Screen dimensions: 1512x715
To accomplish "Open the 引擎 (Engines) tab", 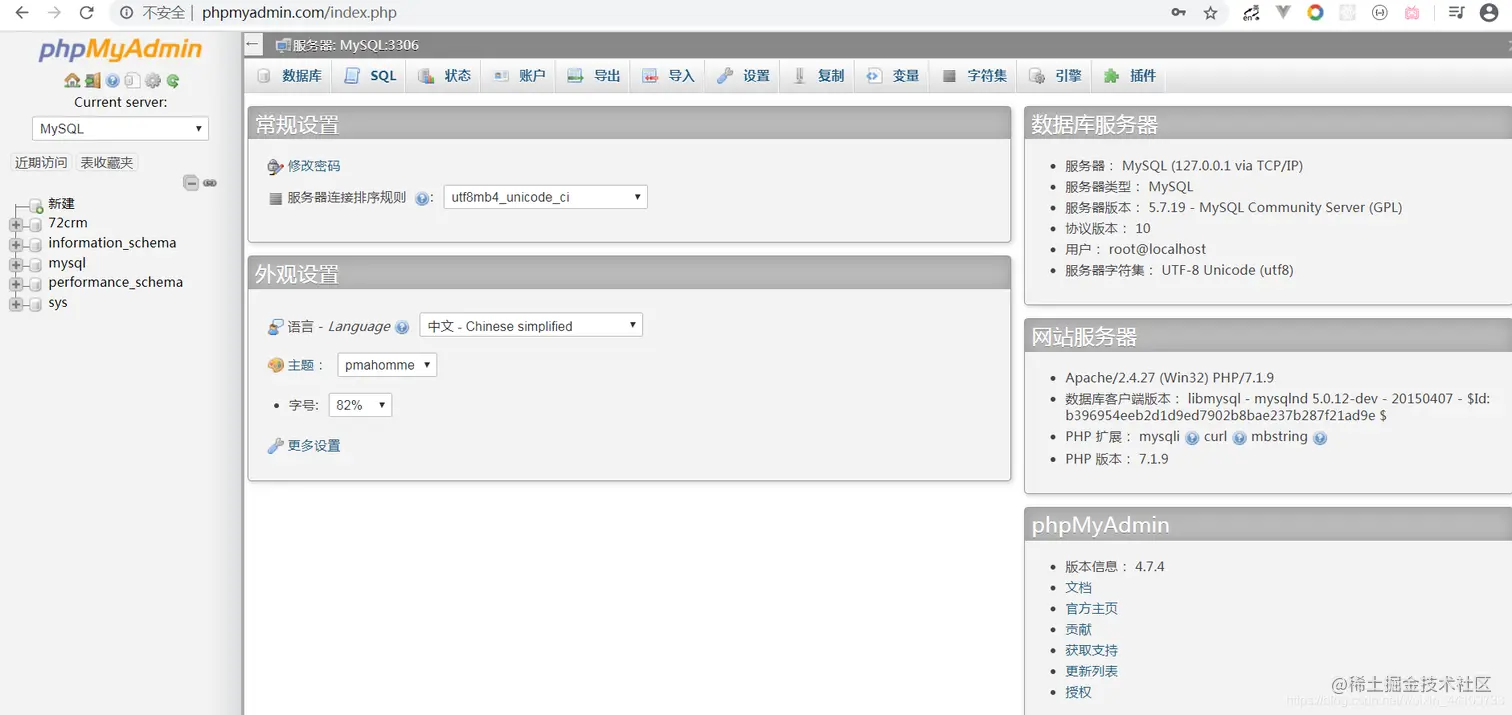I will [1055, 76].
